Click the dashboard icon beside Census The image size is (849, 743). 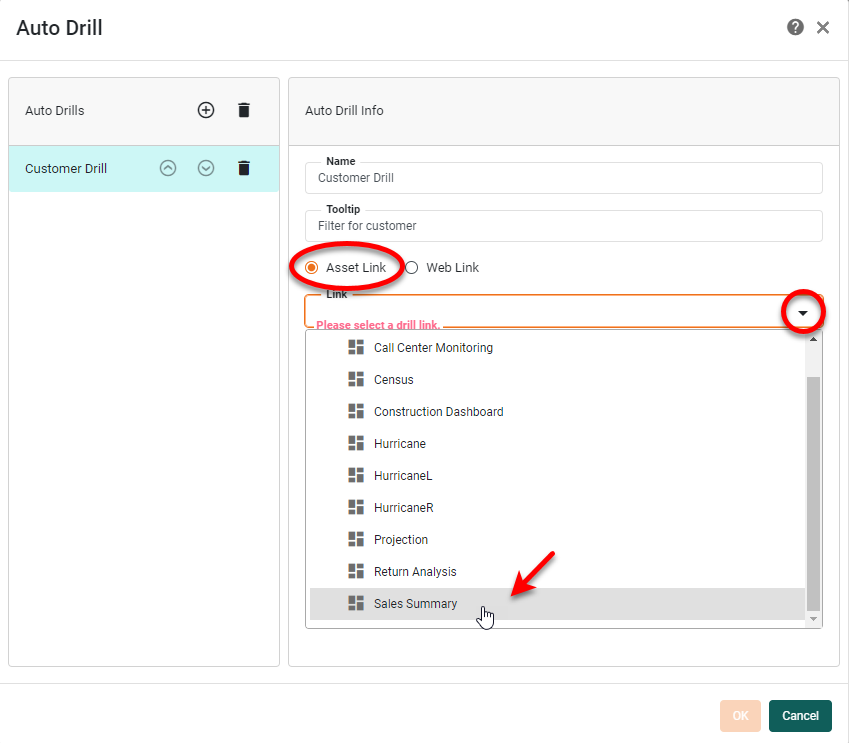355,379
